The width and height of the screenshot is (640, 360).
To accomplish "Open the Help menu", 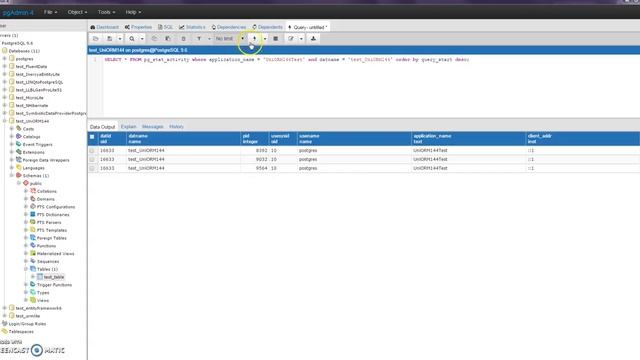I will pos(133,12).
